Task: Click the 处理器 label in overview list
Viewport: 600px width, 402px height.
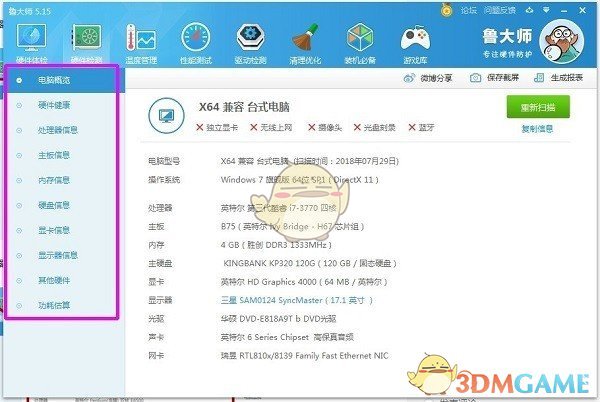Action: coord(160,208)
